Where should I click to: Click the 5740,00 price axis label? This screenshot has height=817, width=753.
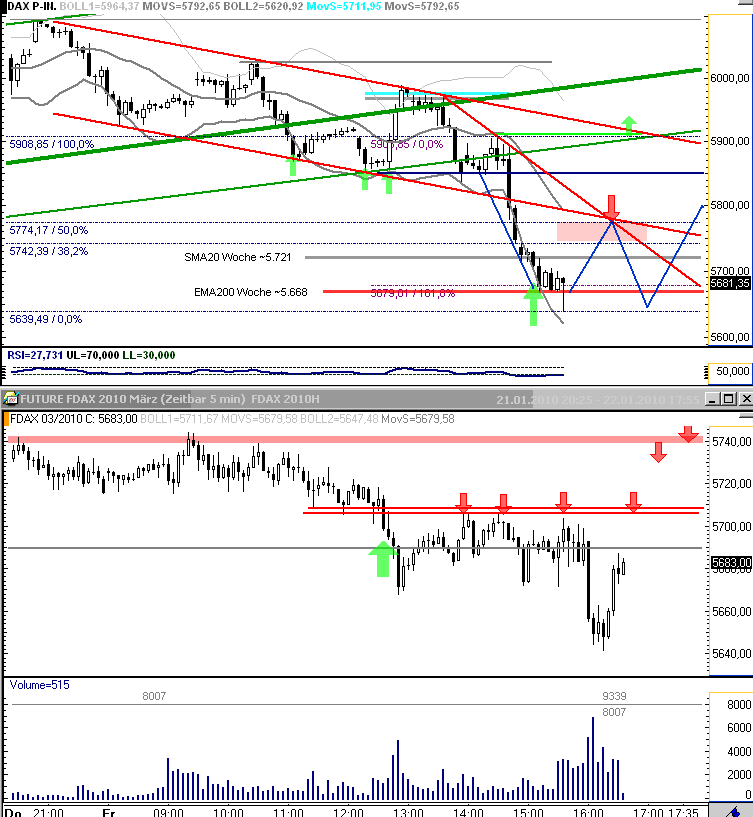(x=732, y=441)
